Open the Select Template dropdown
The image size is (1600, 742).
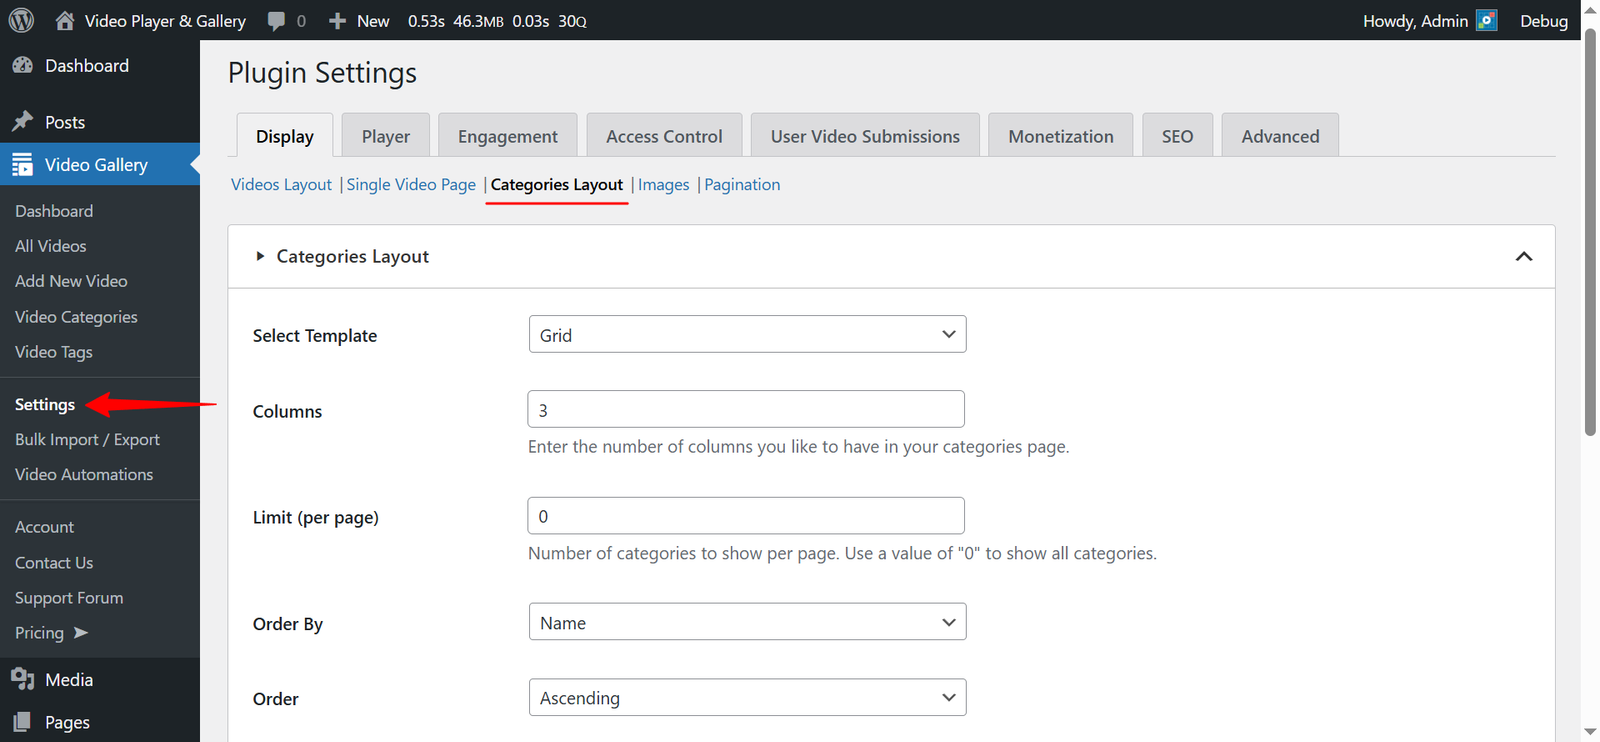click(x=747, y=335)
